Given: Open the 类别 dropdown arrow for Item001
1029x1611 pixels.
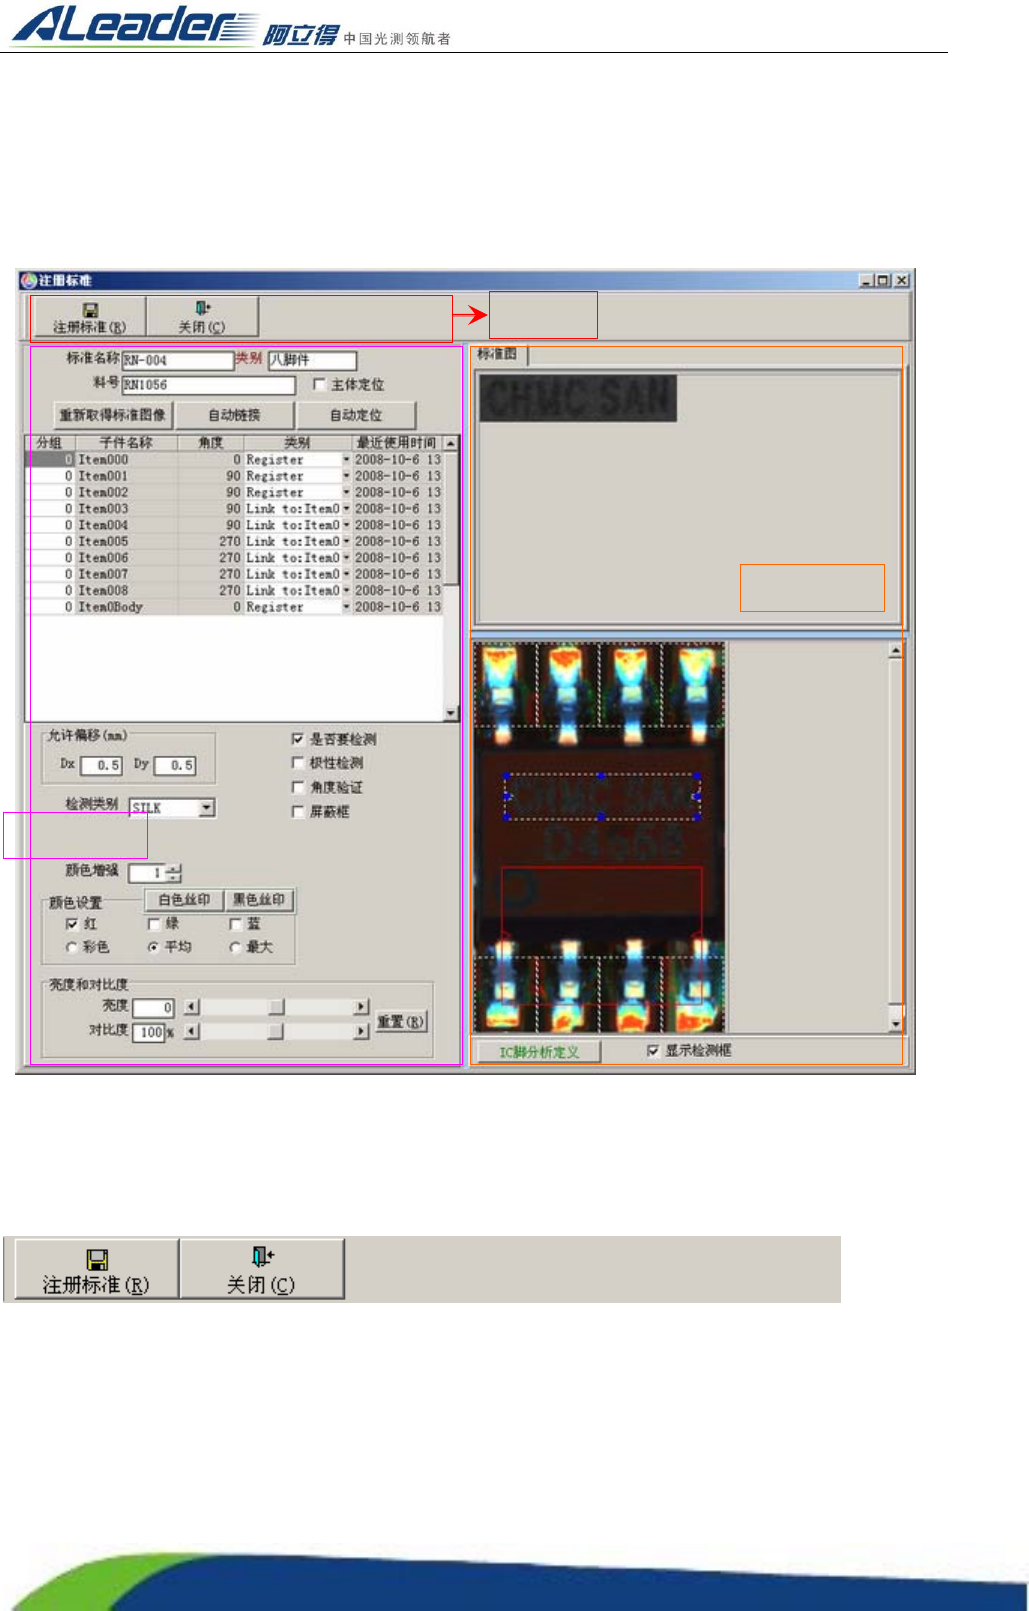Looking at the screenshot, I should click(x=346, y=476).
